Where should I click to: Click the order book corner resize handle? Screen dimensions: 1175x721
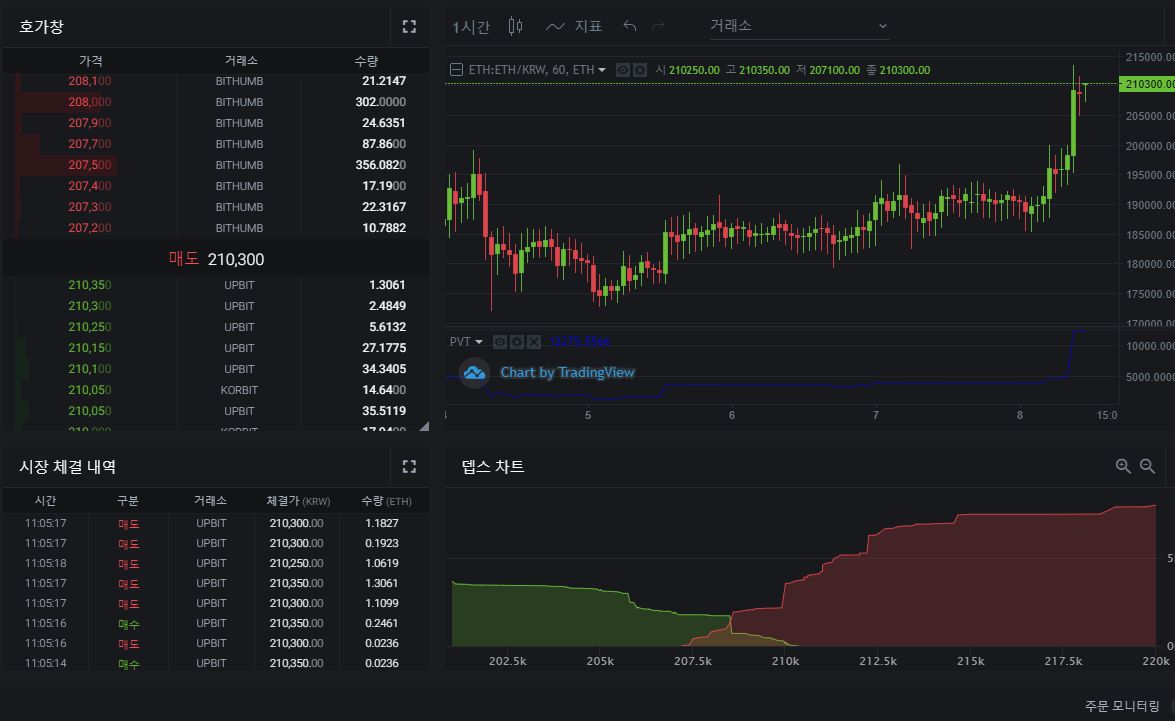[424, 426]
